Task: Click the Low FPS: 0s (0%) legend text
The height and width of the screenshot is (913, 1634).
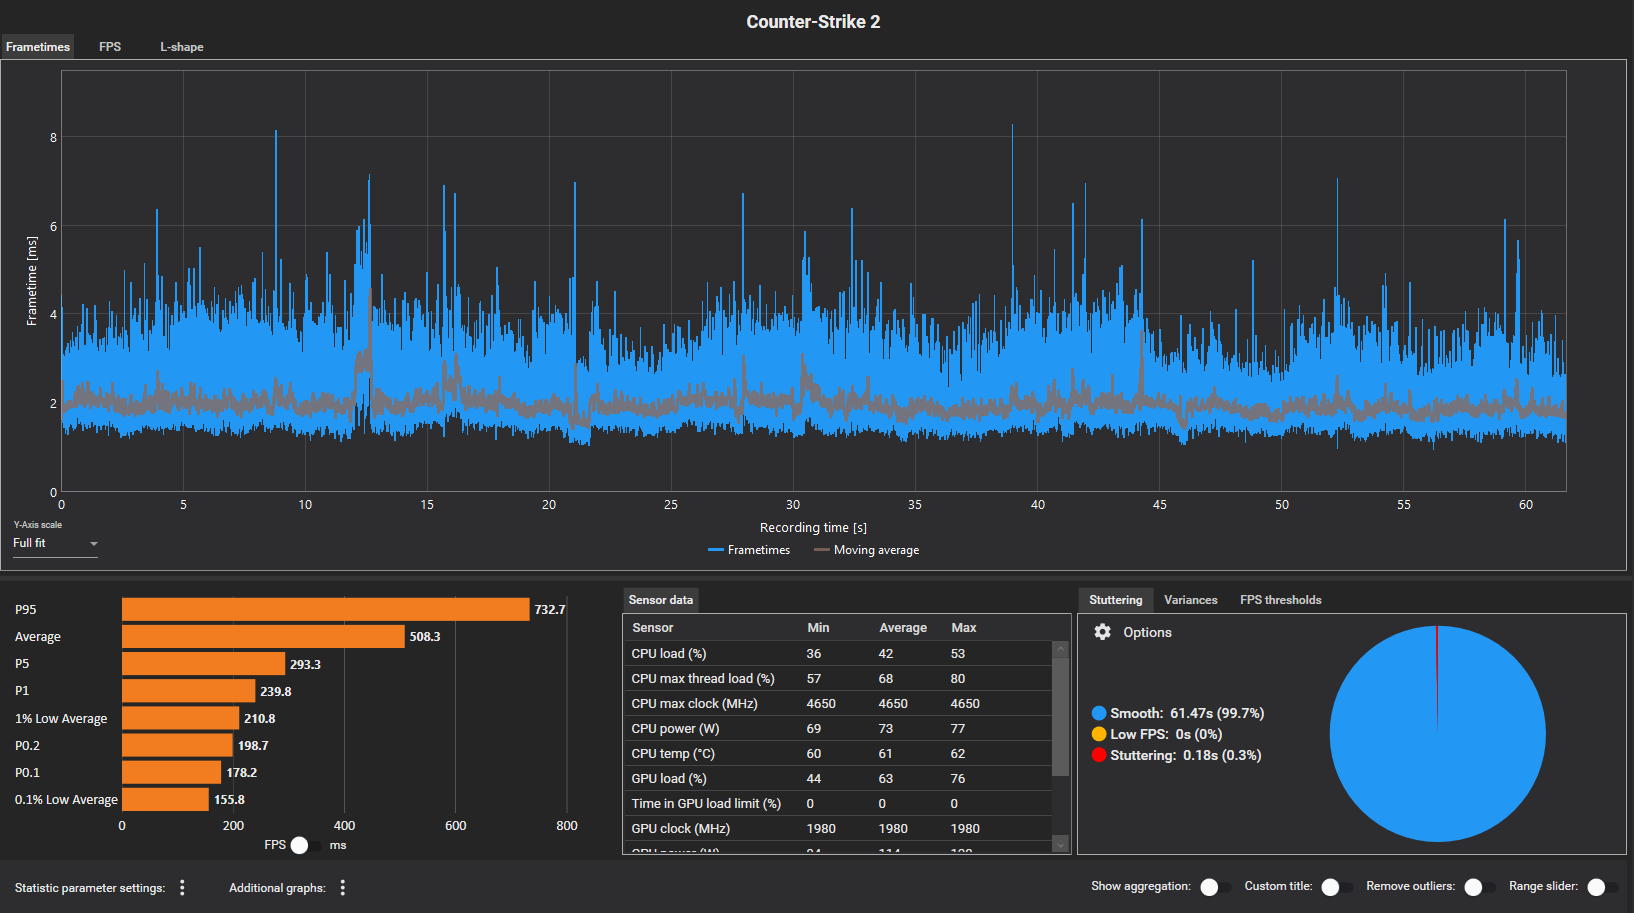Action: (x=1166, y=734)
